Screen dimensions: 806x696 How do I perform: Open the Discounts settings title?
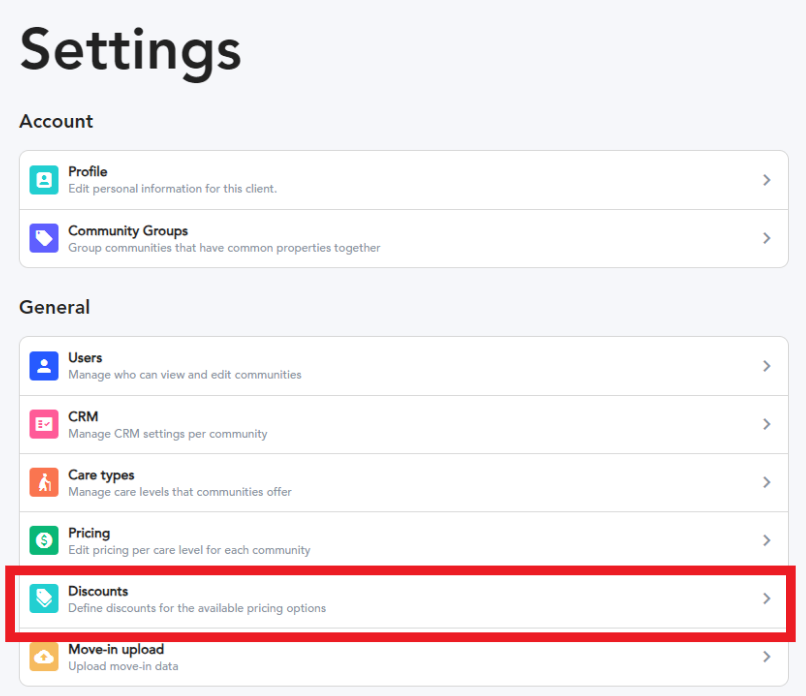(x=98, y=591)
